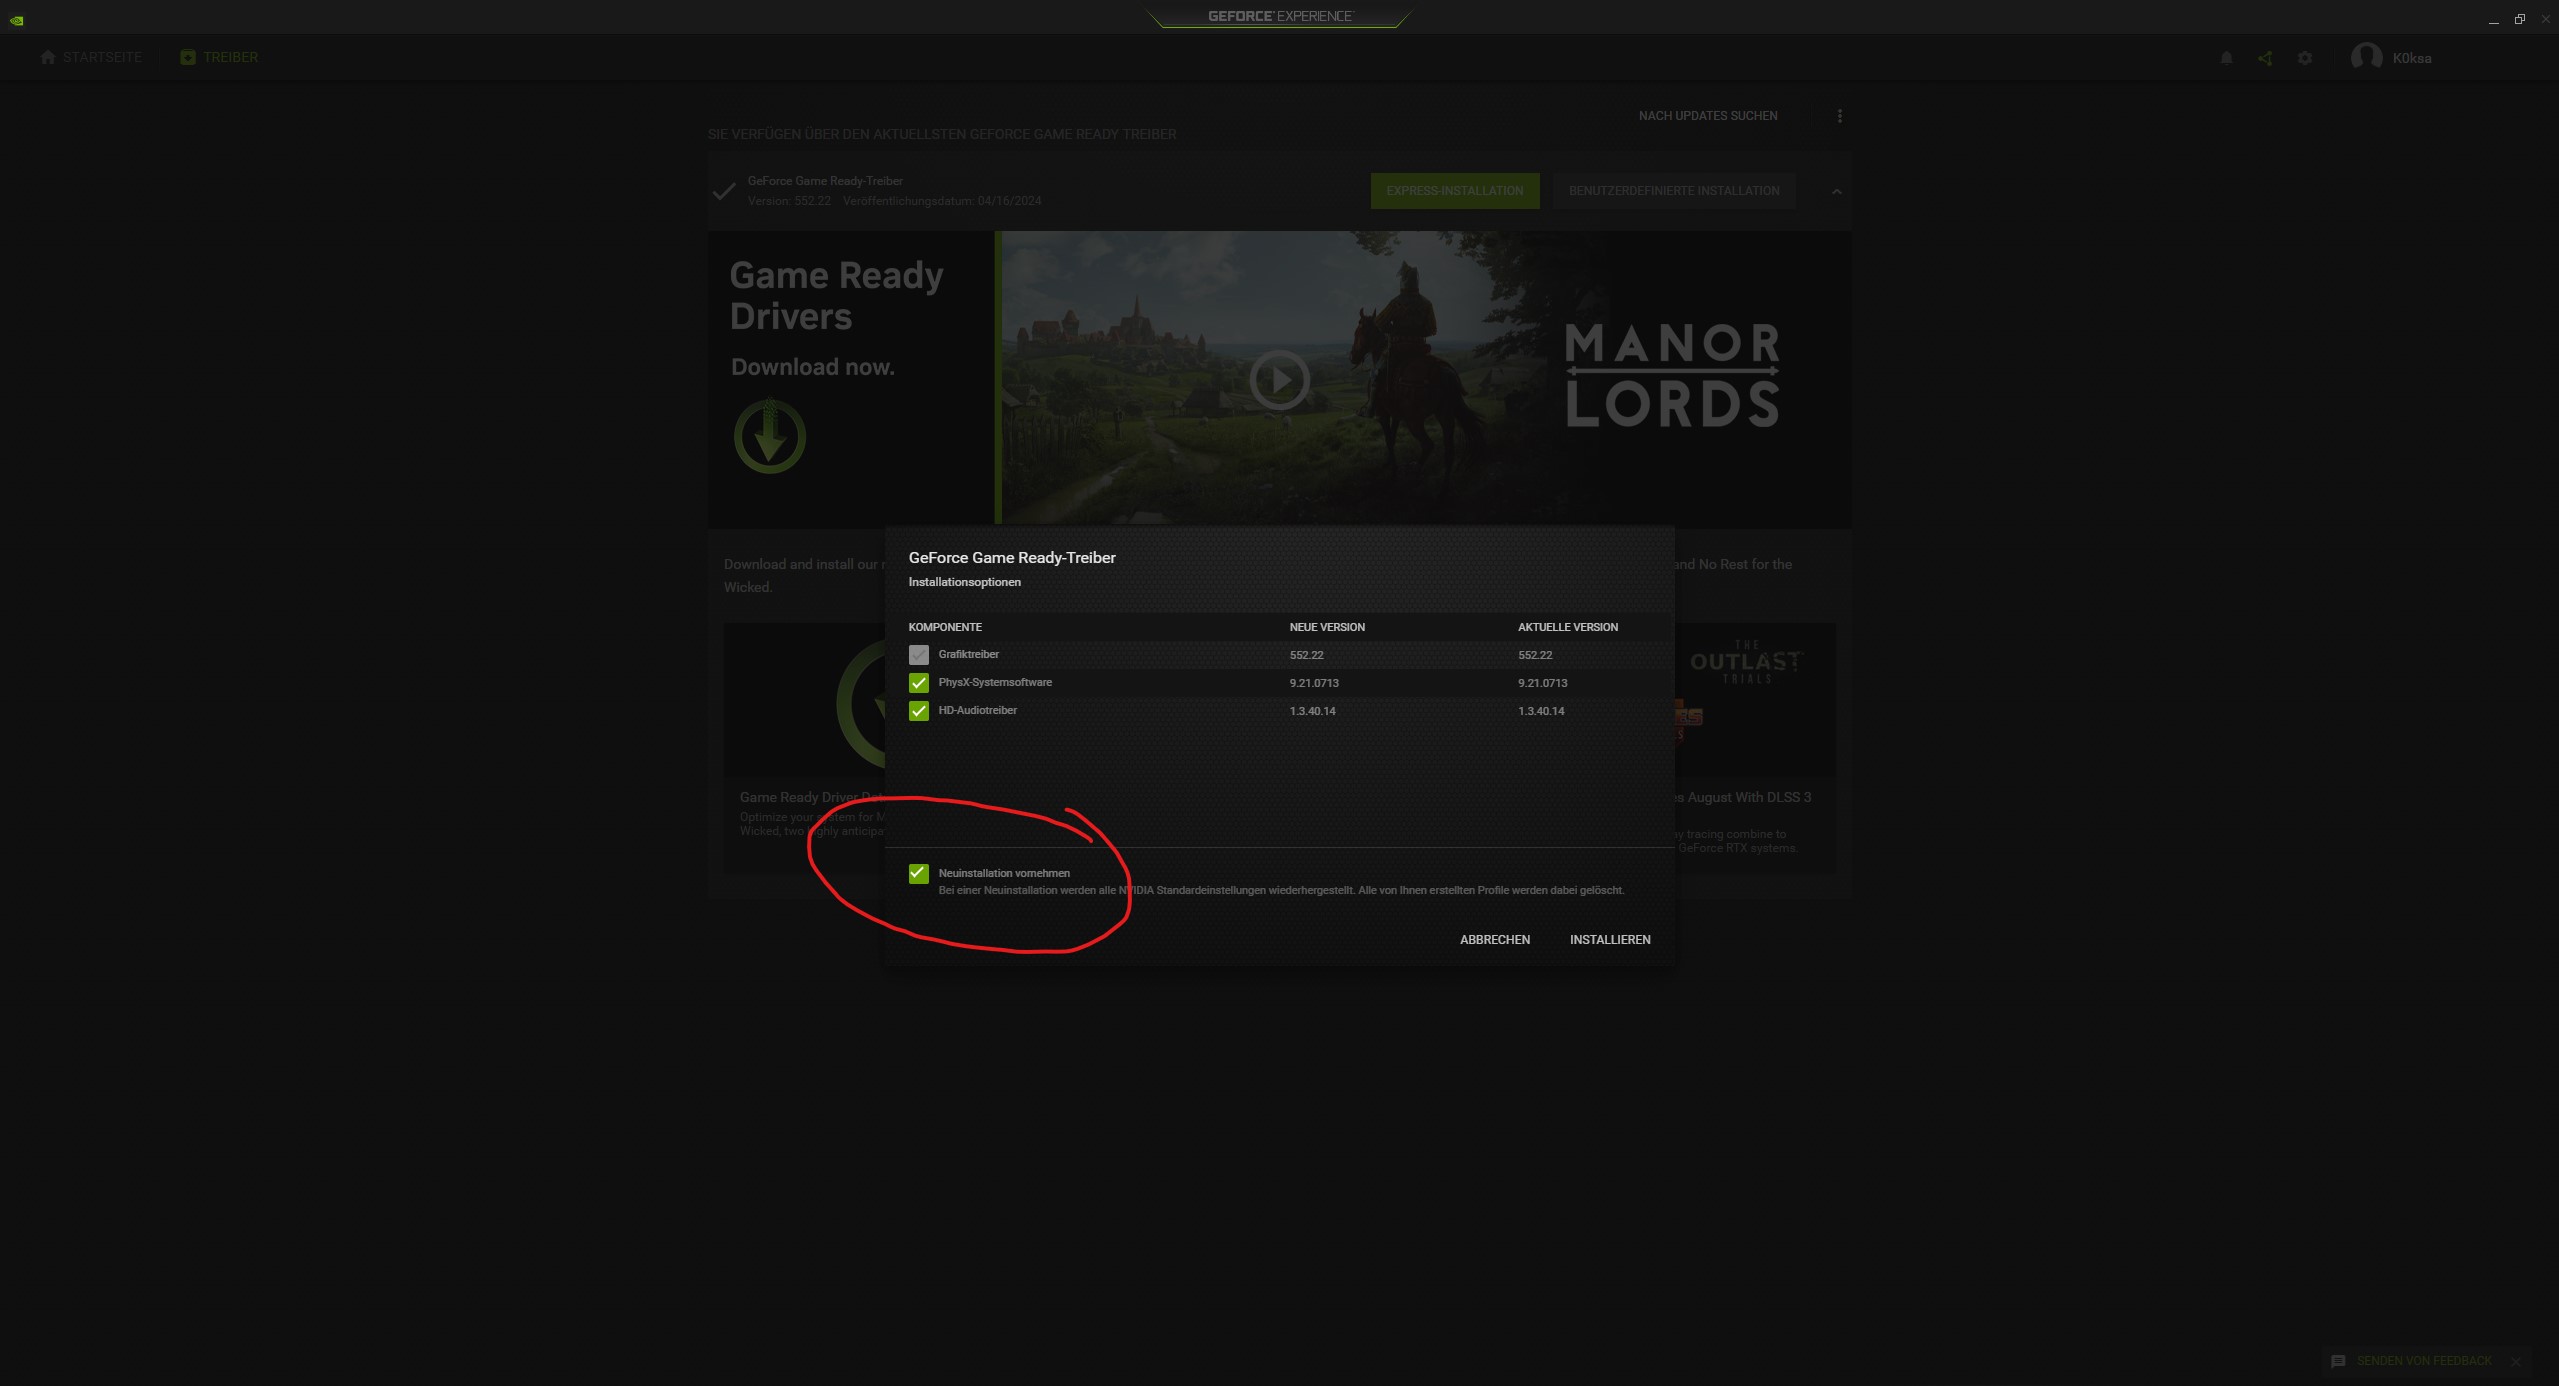The width and height of the screenshot is (2559, 1386).
Task: Click the Grafiktreiber label
Action: point(968,654)
